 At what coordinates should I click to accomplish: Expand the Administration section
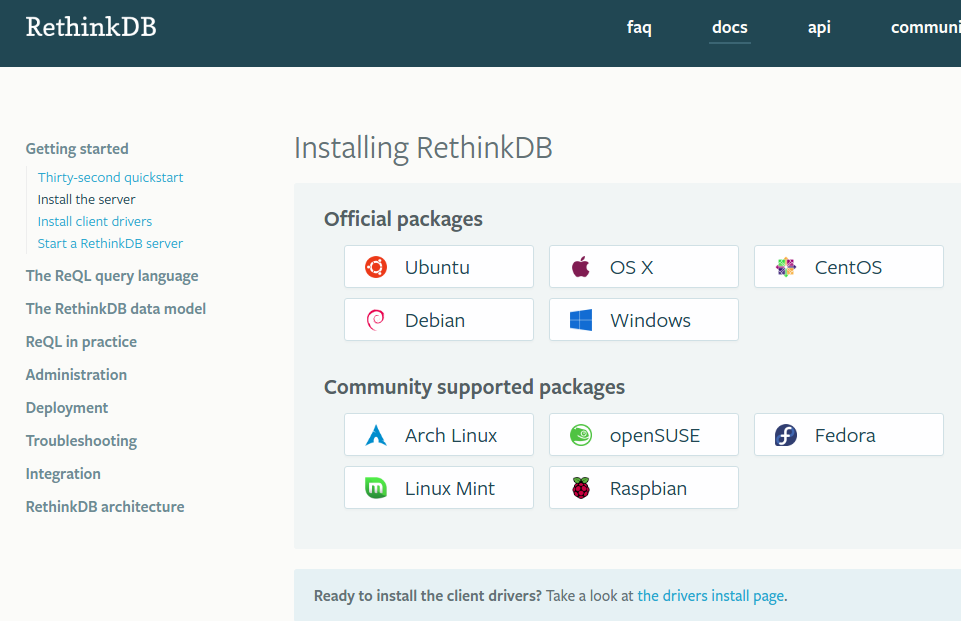pos(77,375)
